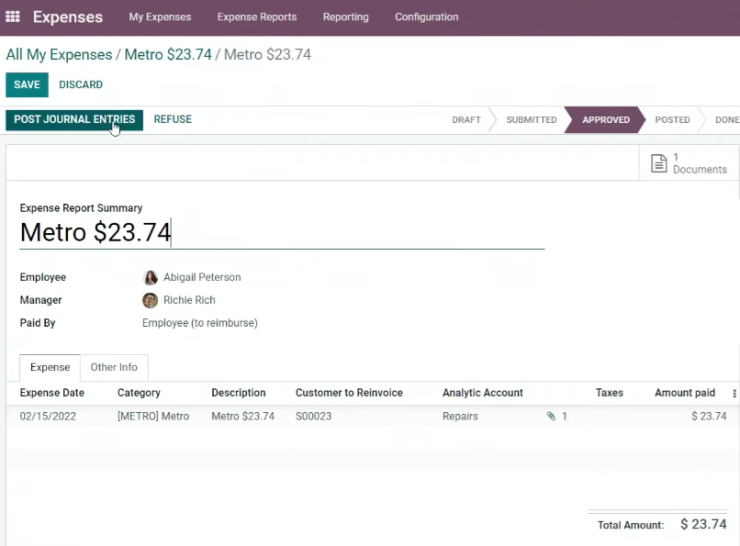This screenshot has height=546, width=740.
Task: Open the Configuration menu
Action: (427, 17)
